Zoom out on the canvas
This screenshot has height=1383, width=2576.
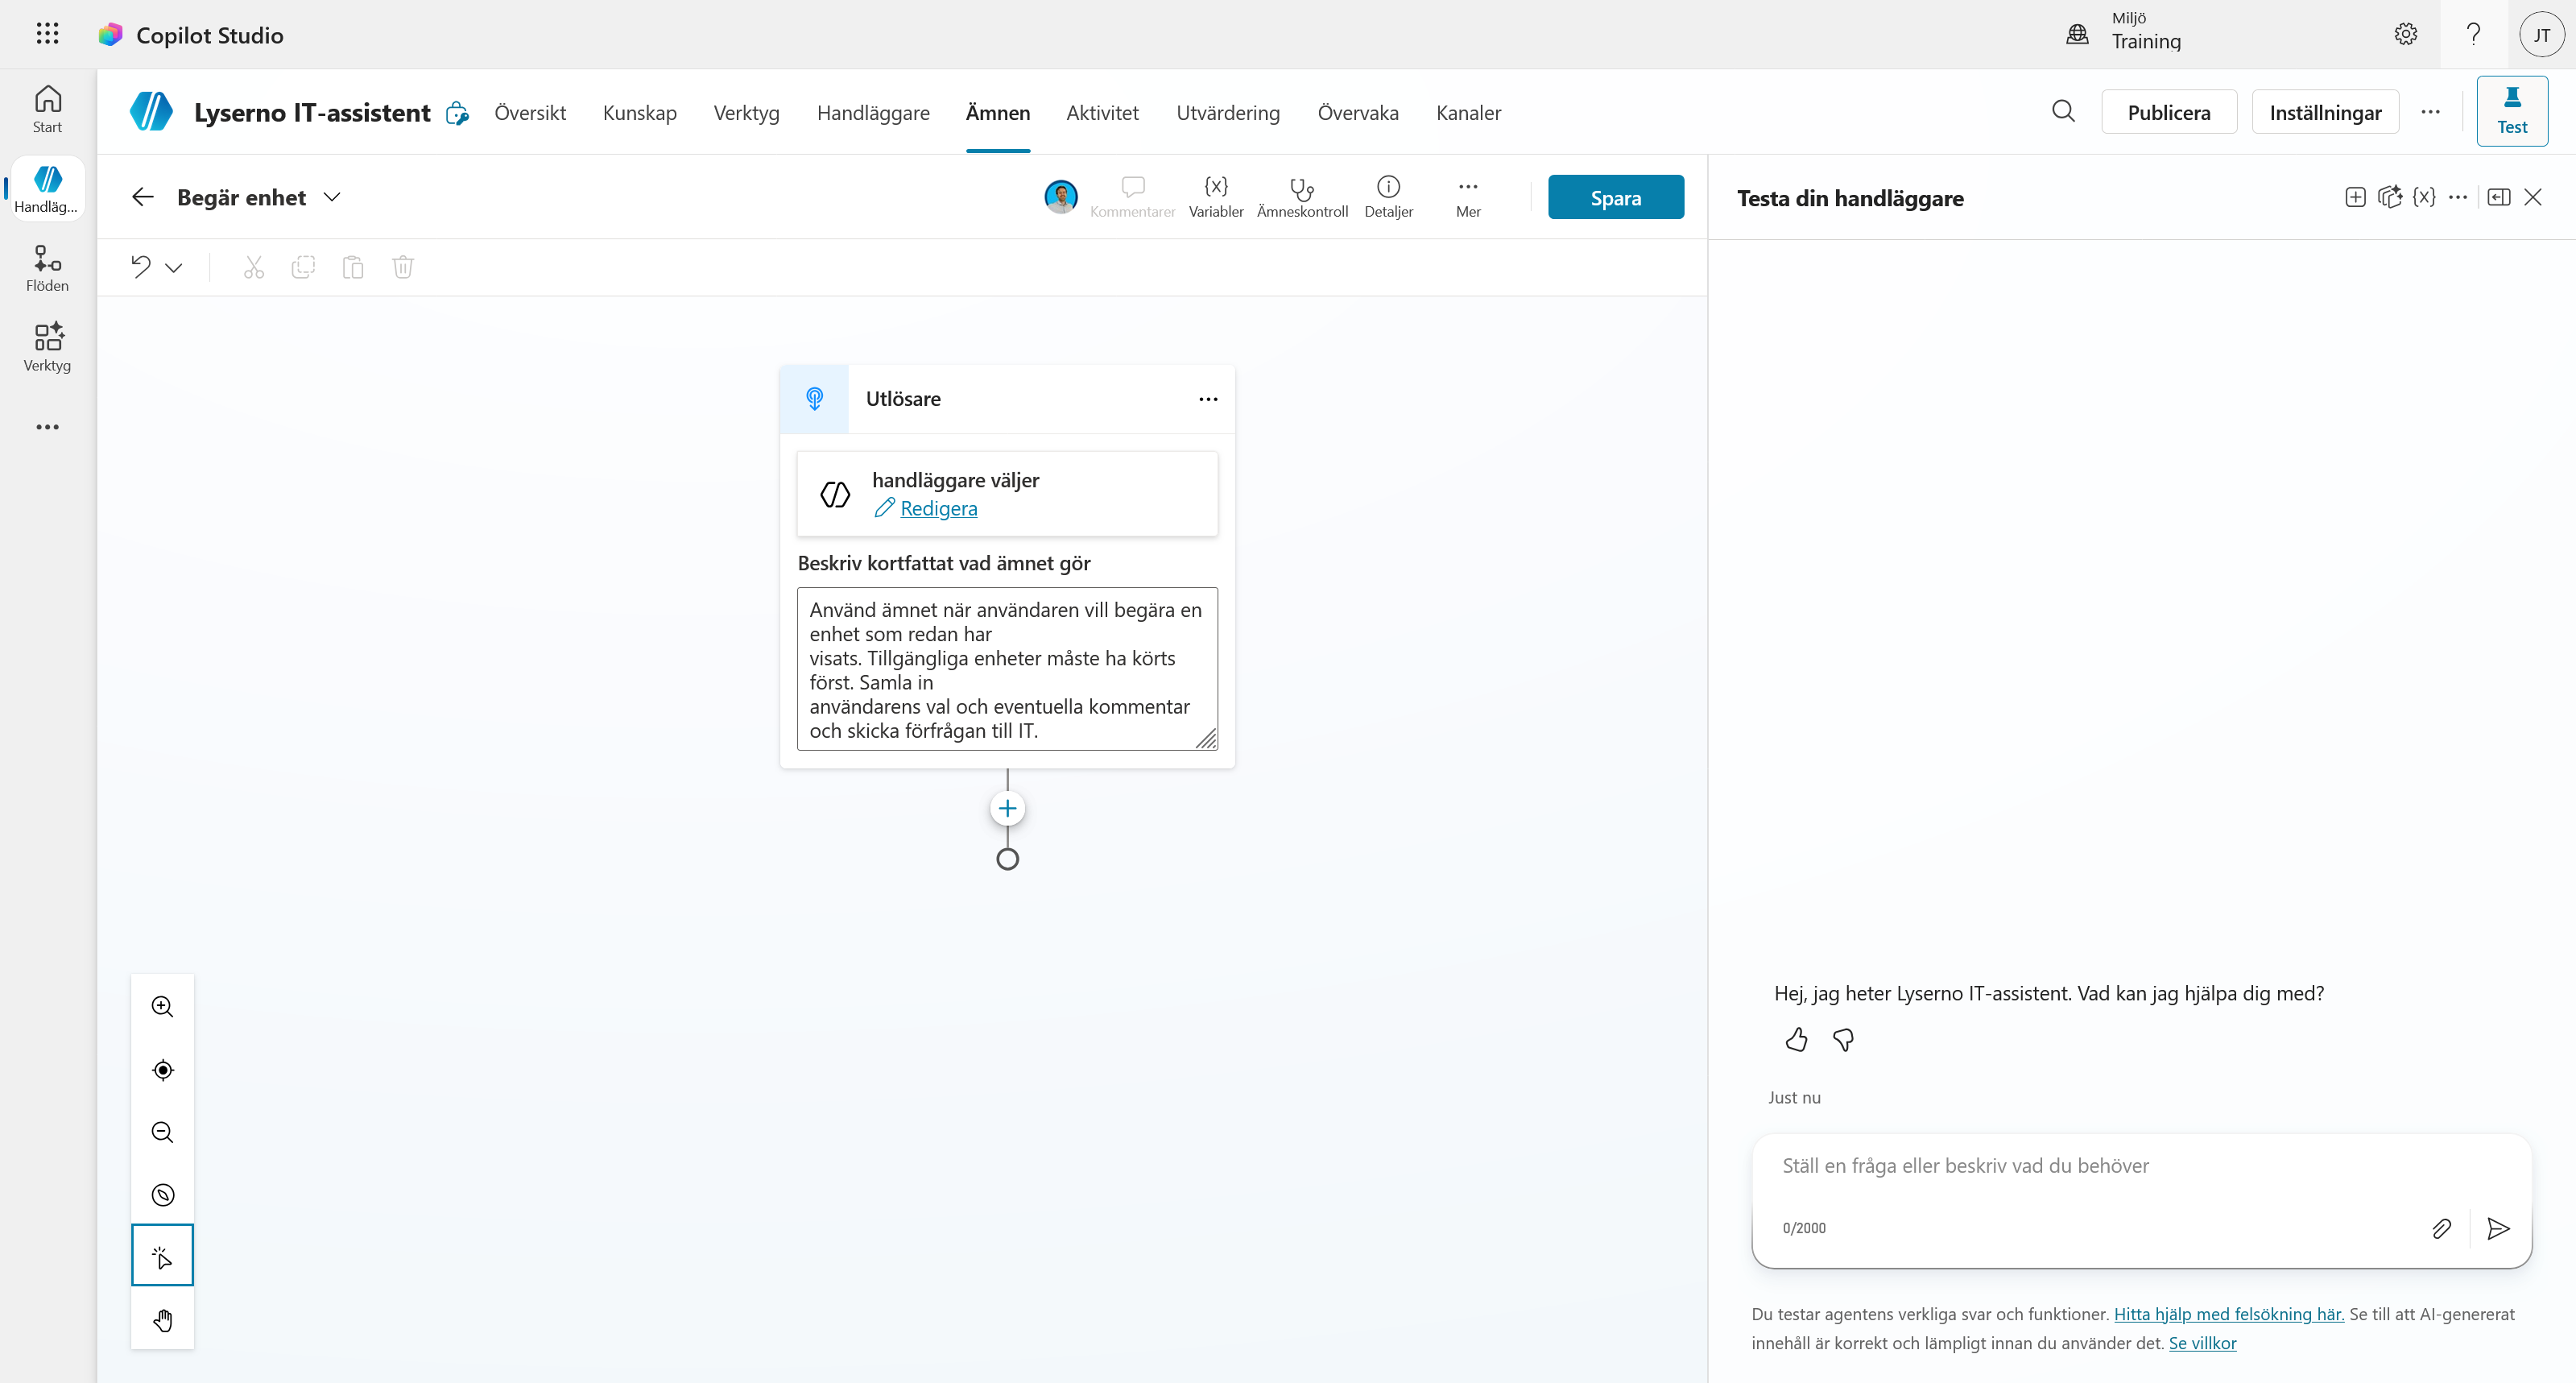(x=163, y=1132)
